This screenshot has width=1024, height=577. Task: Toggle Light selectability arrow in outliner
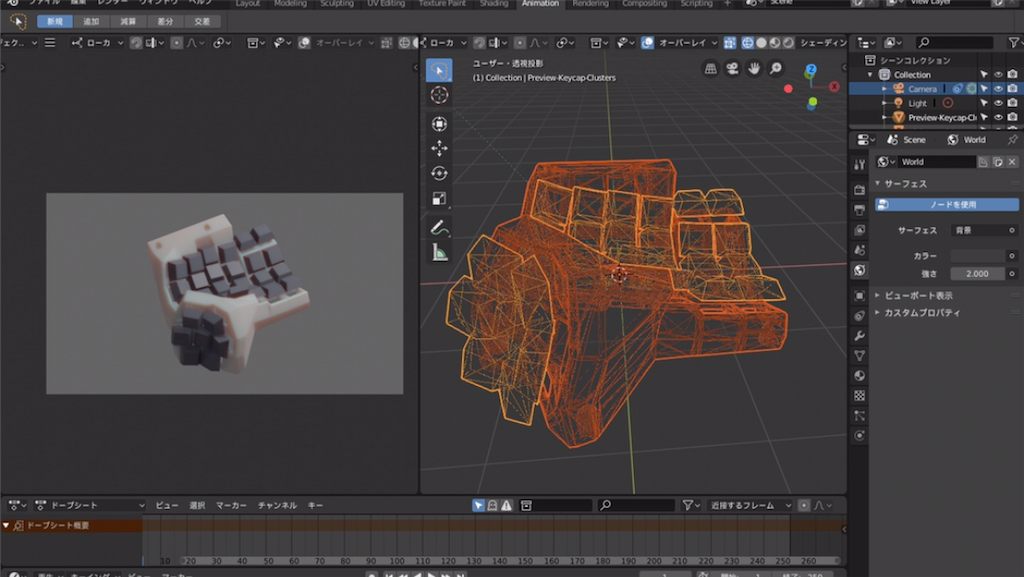(984, 103)
